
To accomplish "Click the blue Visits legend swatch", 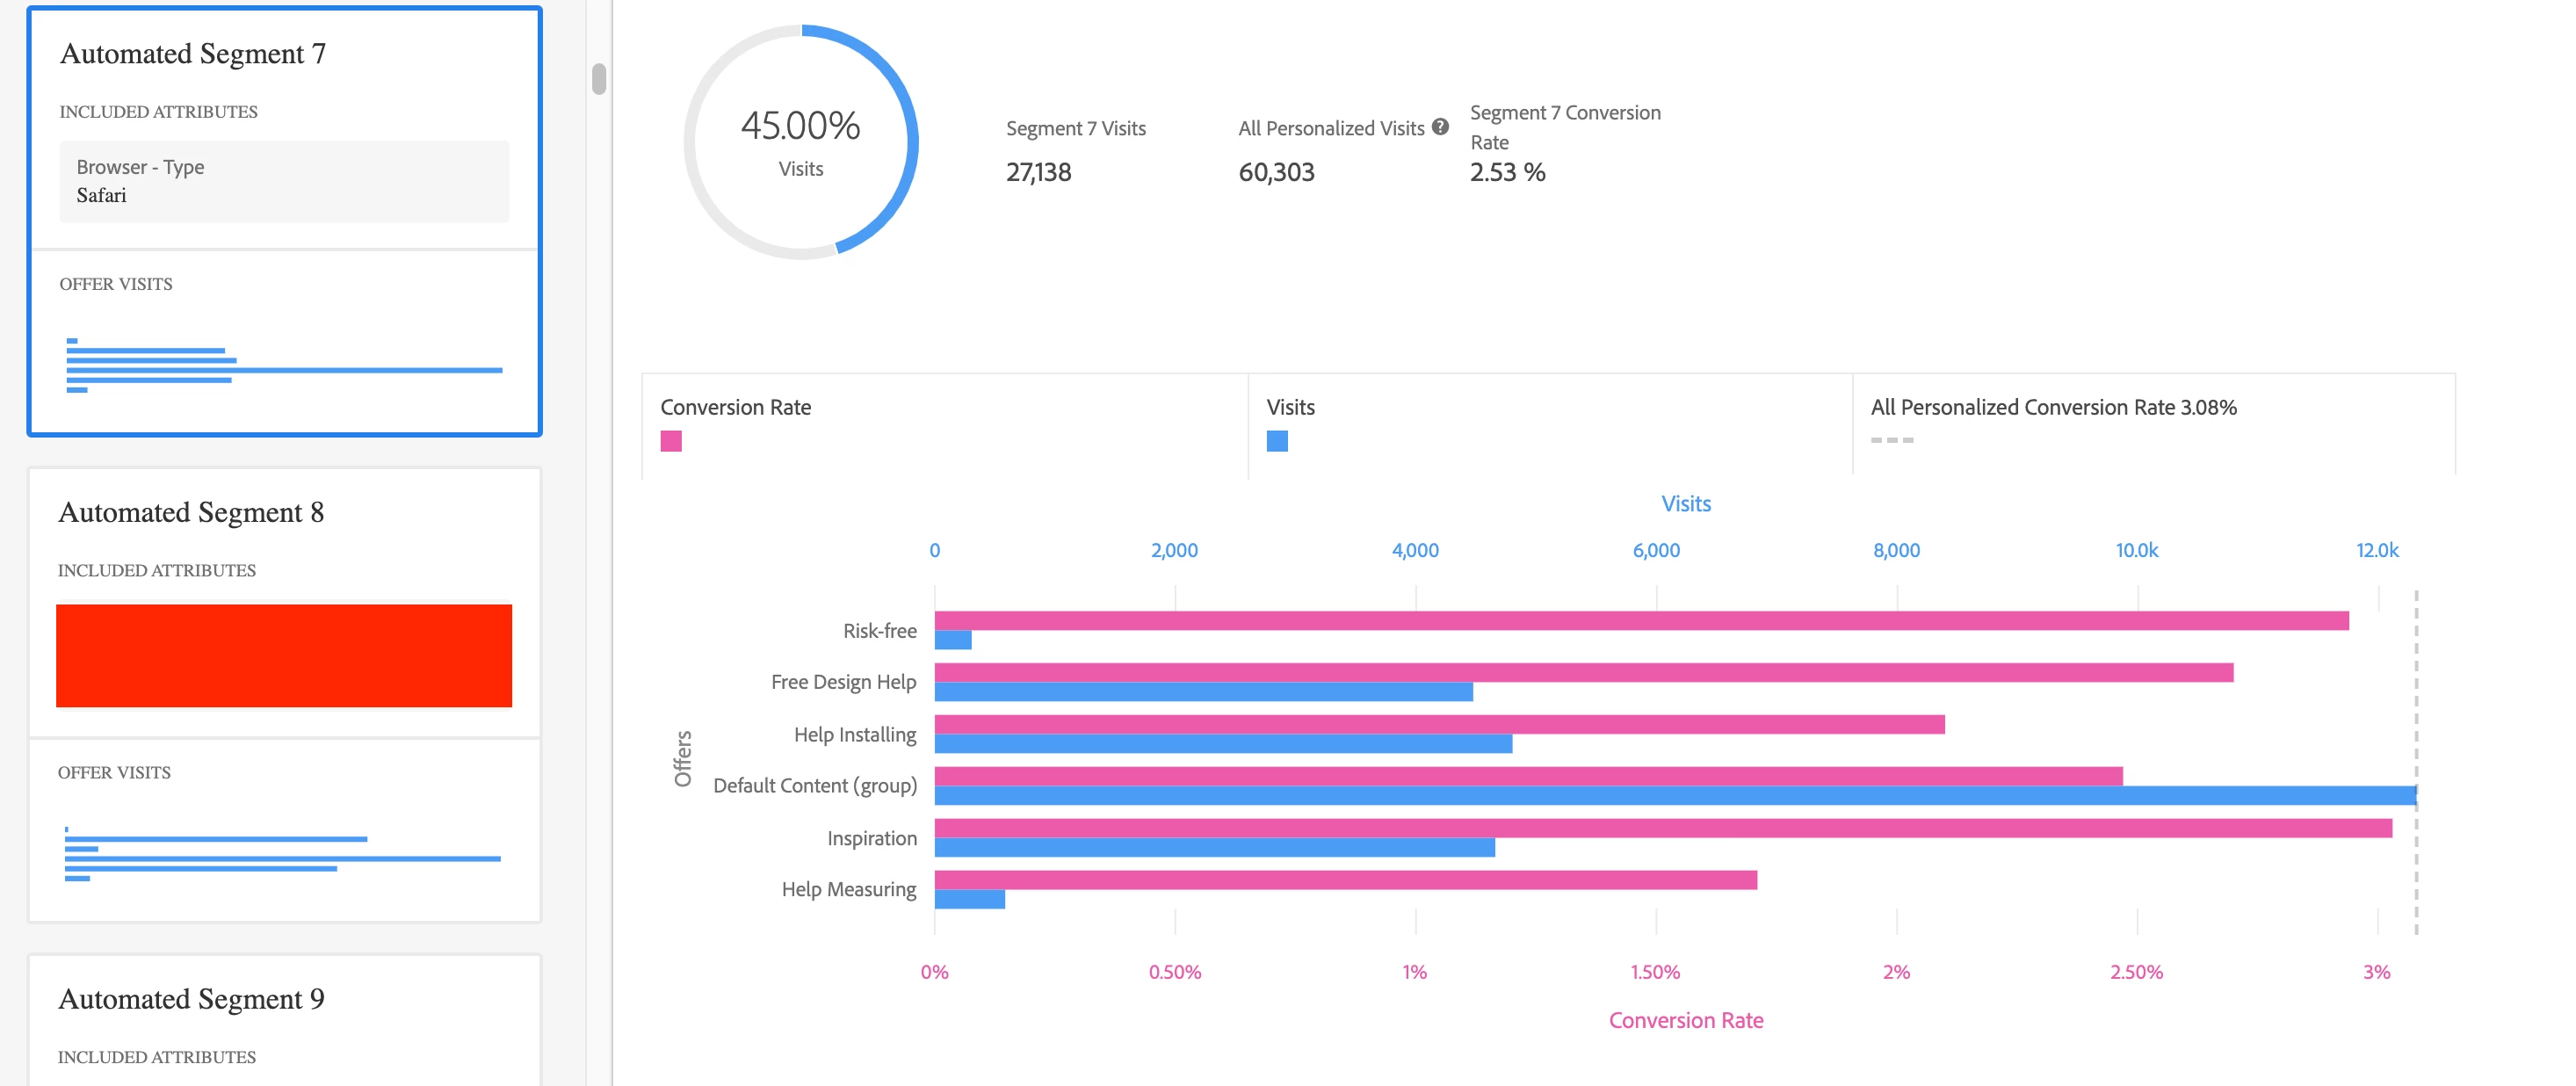I will click(x=1277, y=441).
